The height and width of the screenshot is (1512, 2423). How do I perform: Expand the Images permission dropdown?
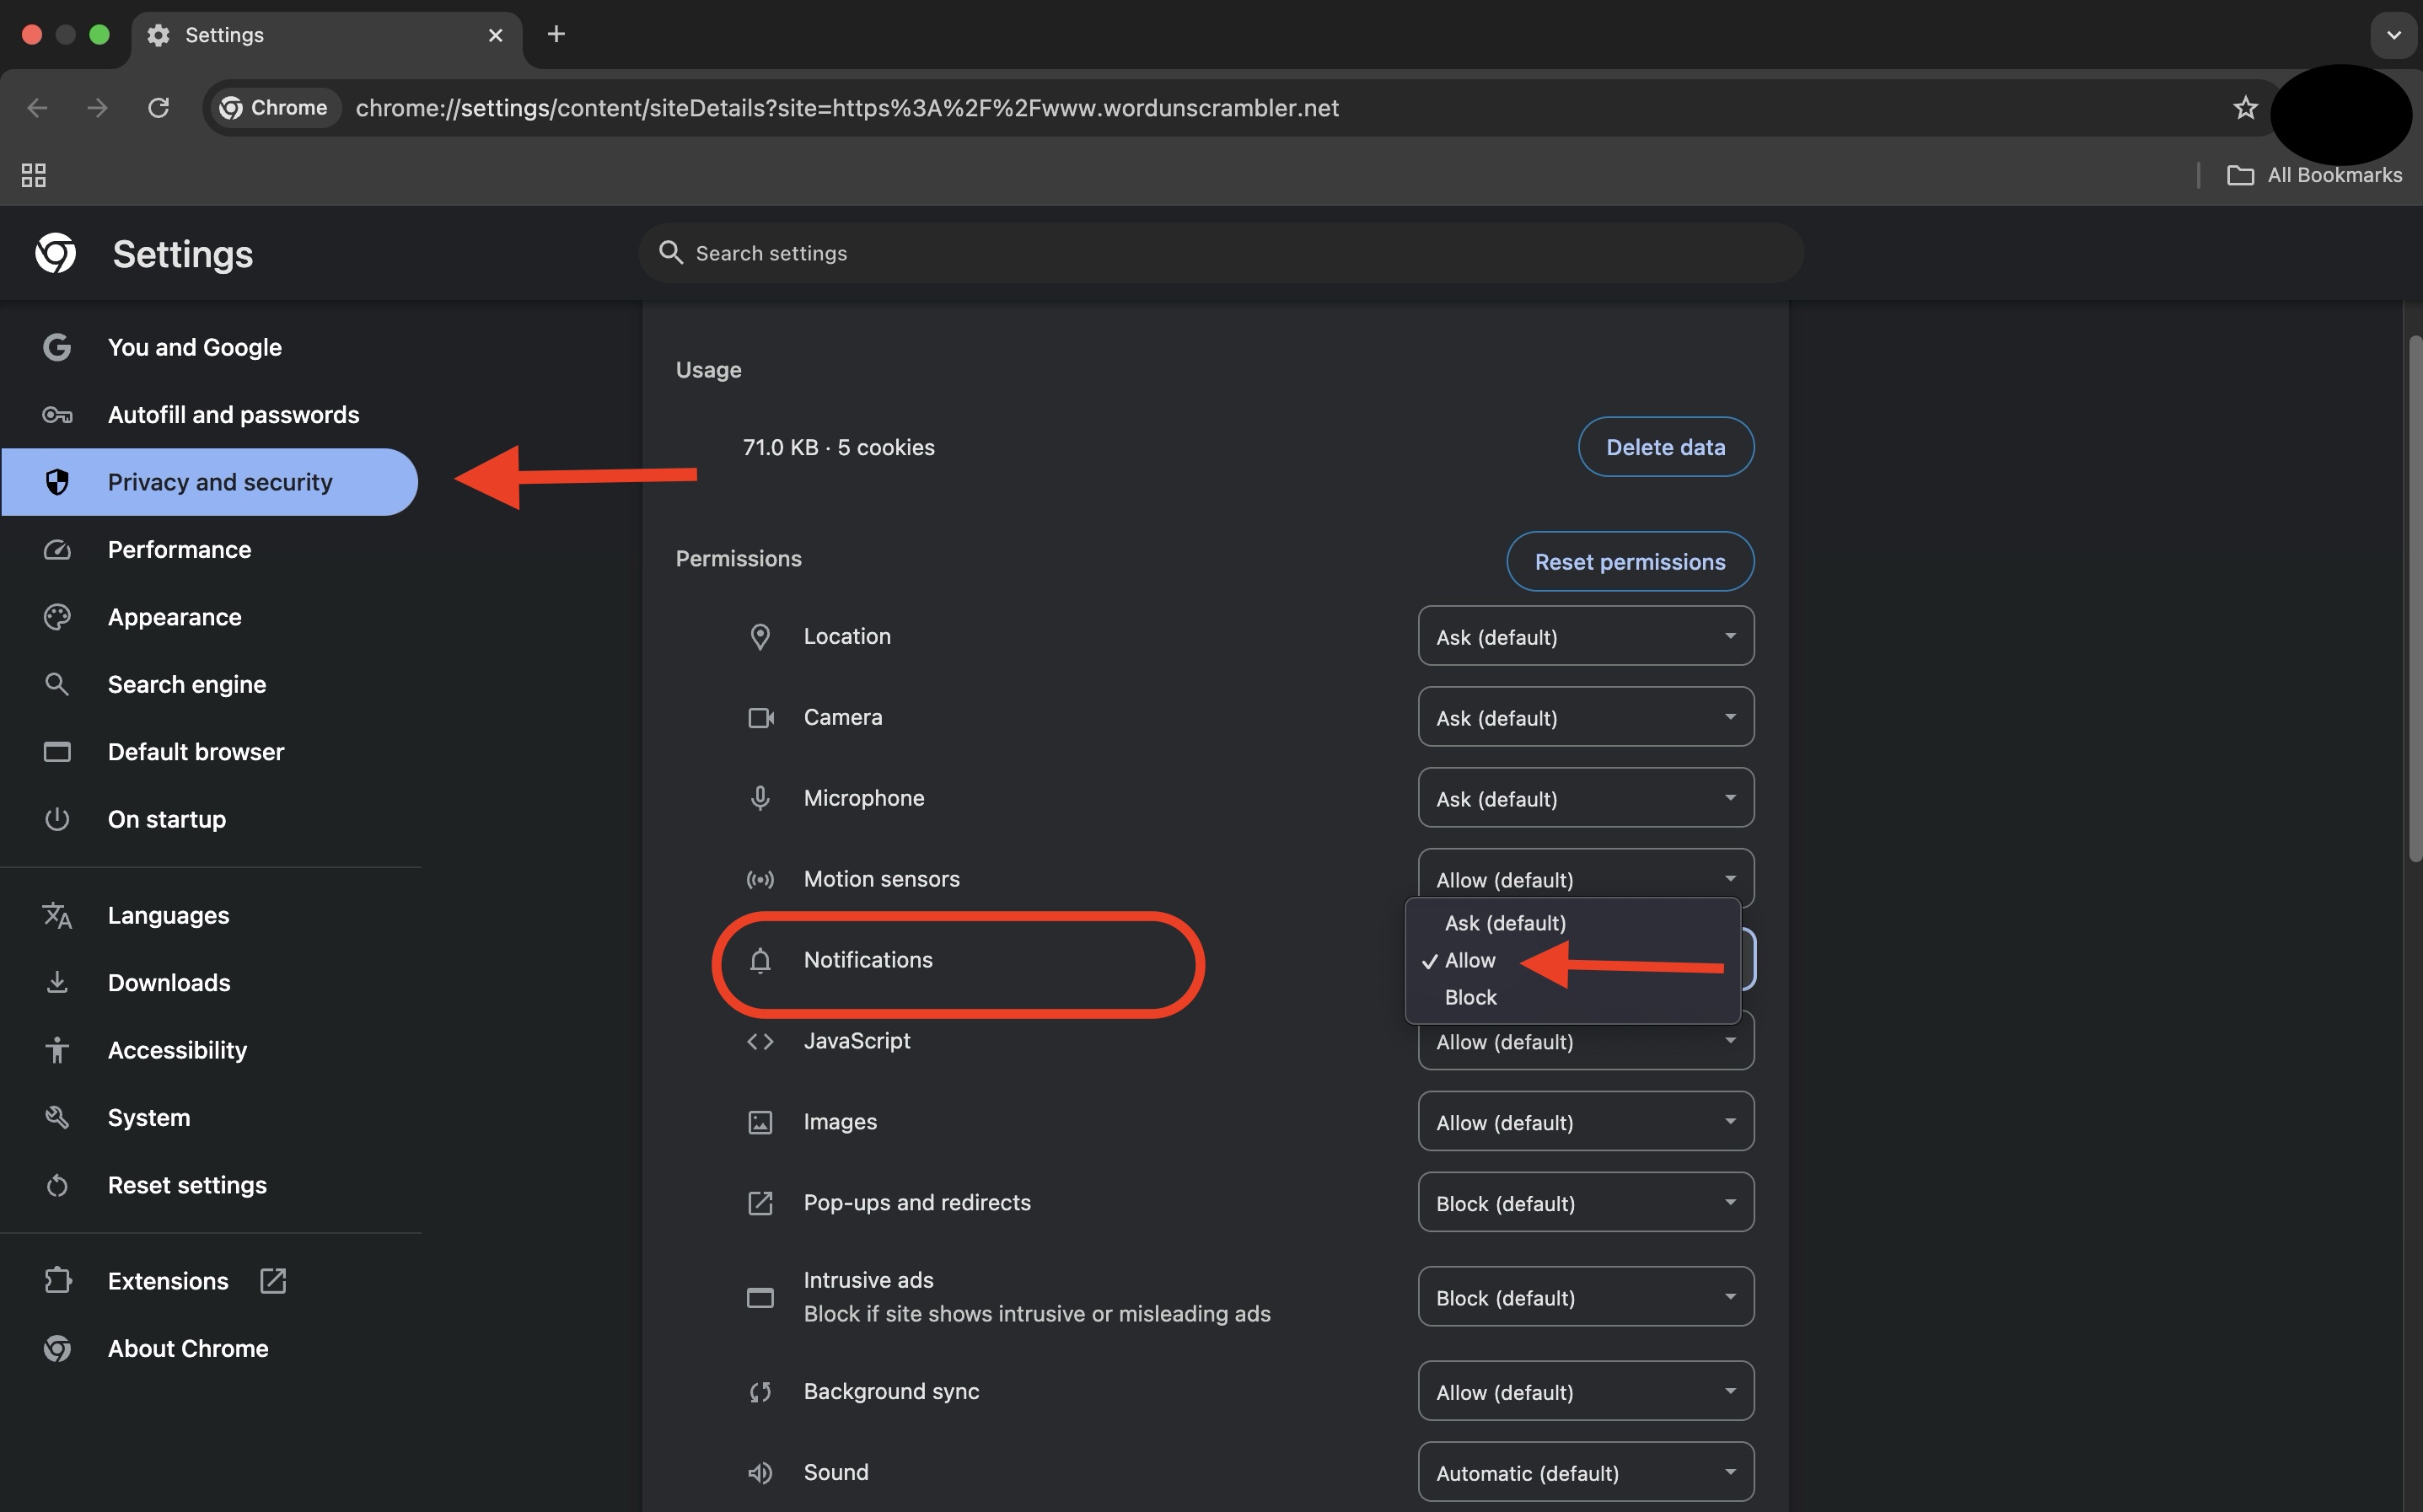[1586, 1122]
